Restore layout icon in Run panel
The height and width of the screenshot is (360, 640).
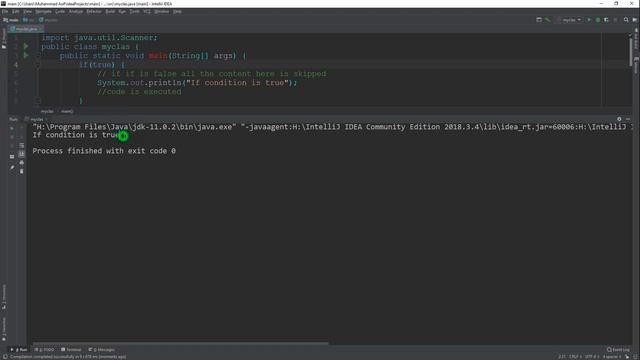[x=12, y=156]
